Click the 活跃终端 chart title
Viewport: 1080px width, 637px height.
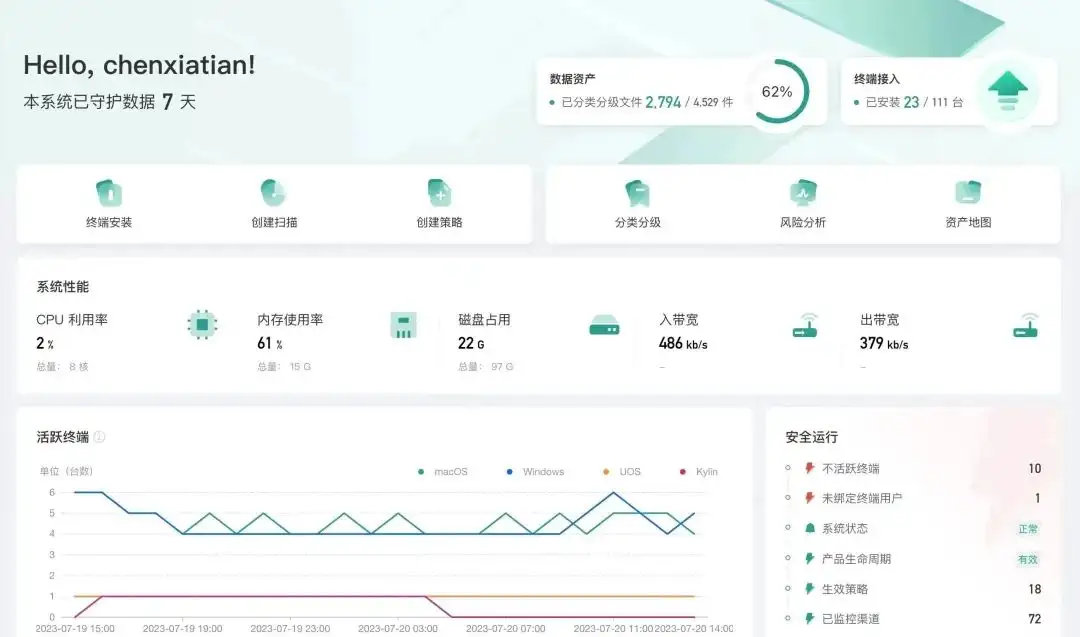63,437
